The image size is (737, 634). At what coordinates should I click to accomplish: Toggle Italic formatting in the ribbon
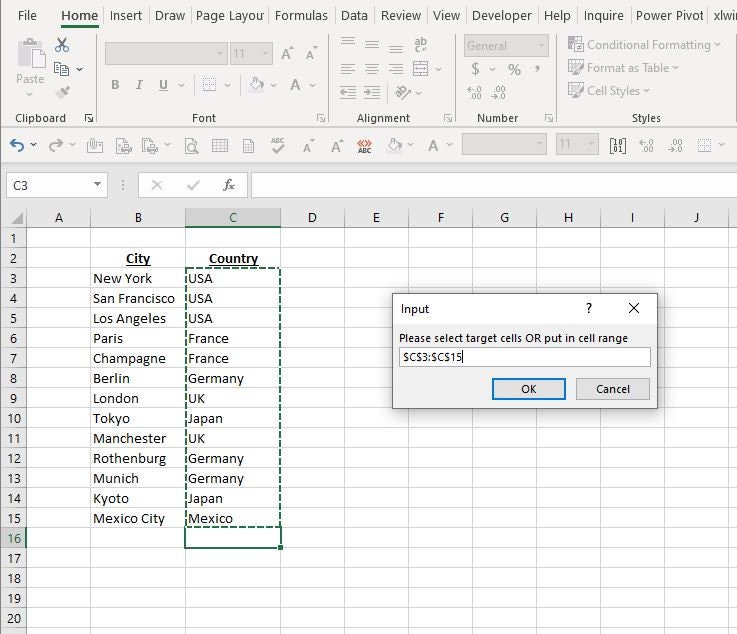[139, 85]
